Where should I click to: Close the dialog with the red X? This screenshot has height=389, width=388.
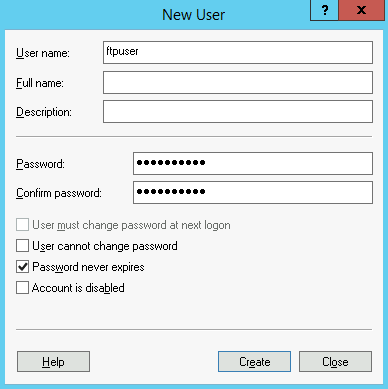[x=361, y=10]
